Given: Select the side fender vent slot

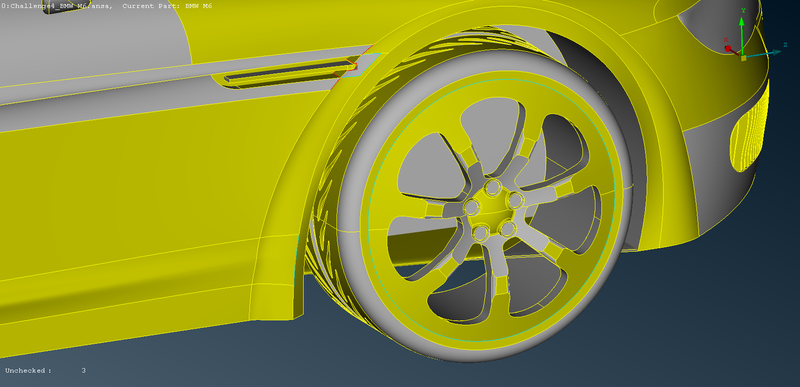Looking at the screenshot, I should point(289,71).
